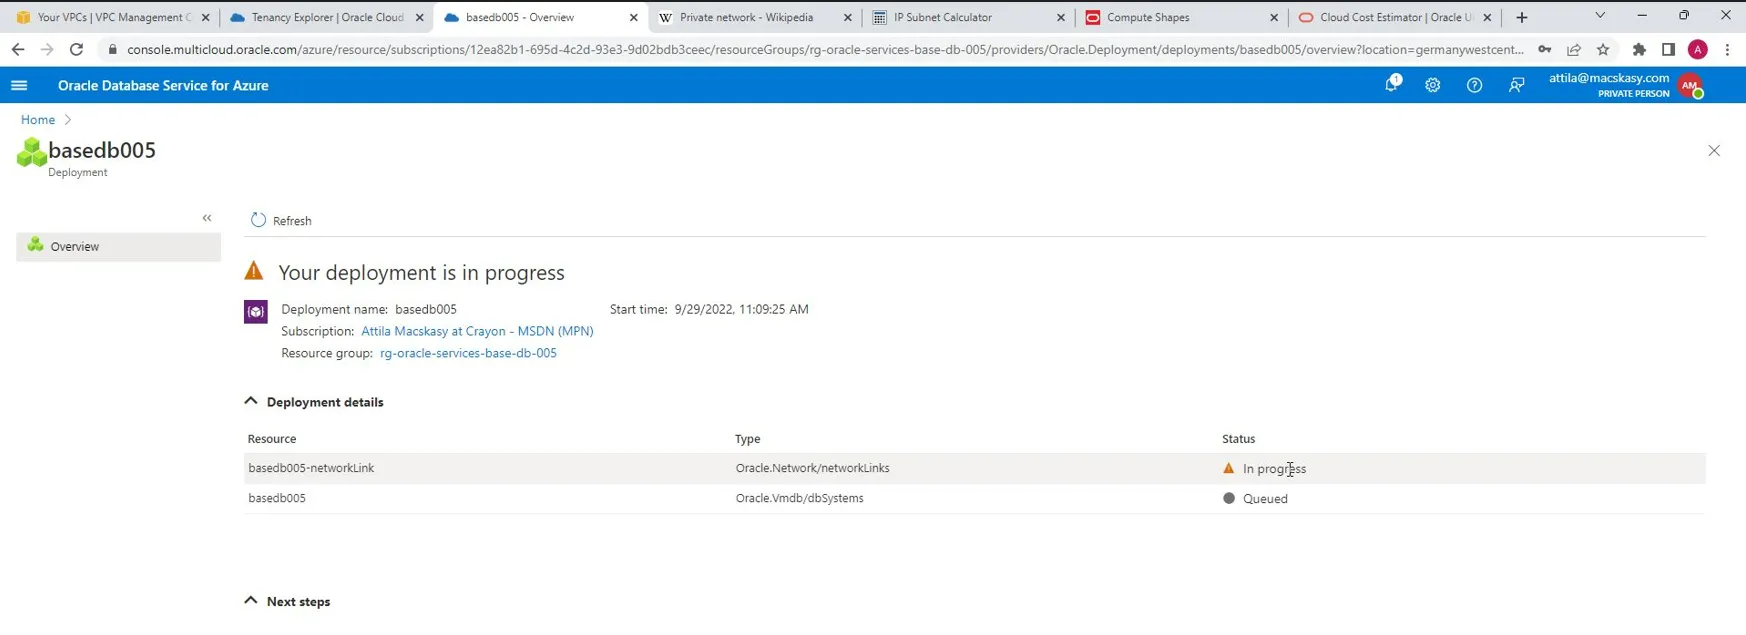Switch to Tenancy Explorer browser tab
The width and height of the screenshot is (1746, 635).
(326, 17)
